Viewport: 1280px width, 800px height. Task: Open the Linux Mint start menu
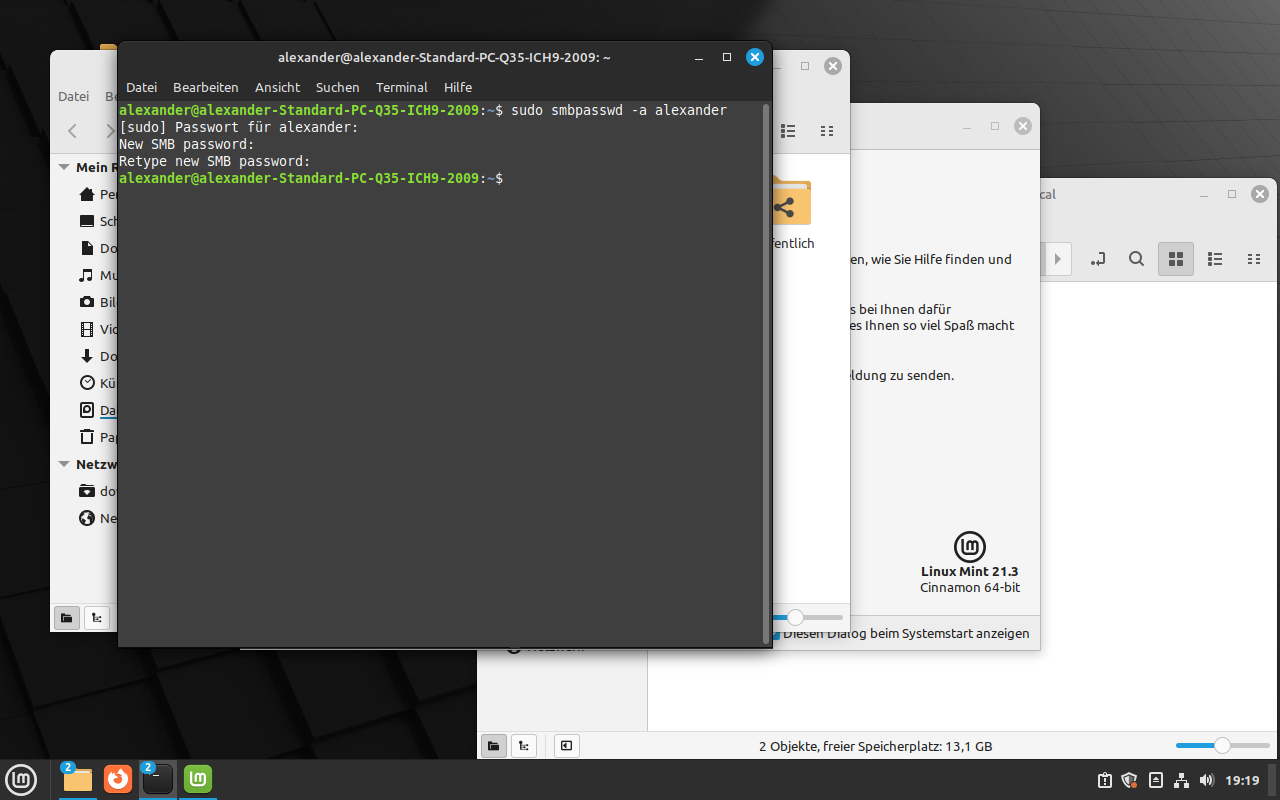pos(21,779)
